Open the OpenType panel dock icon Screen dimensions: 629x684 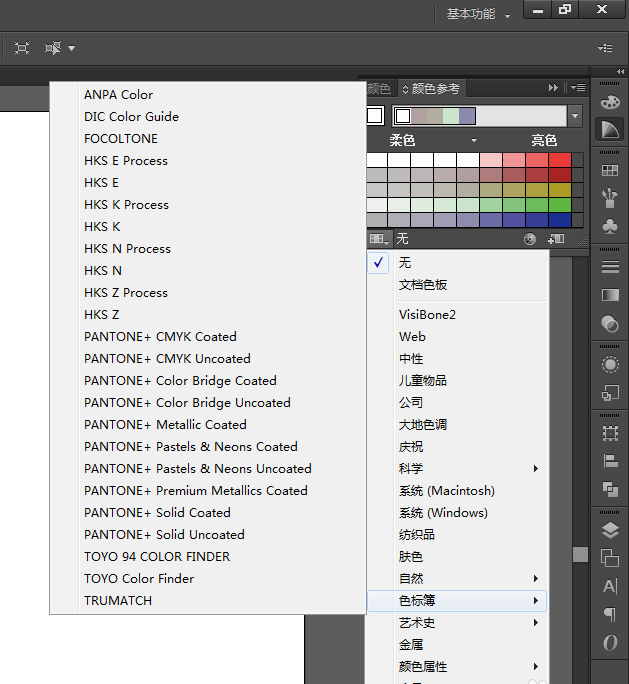click(x=610, y=642)
